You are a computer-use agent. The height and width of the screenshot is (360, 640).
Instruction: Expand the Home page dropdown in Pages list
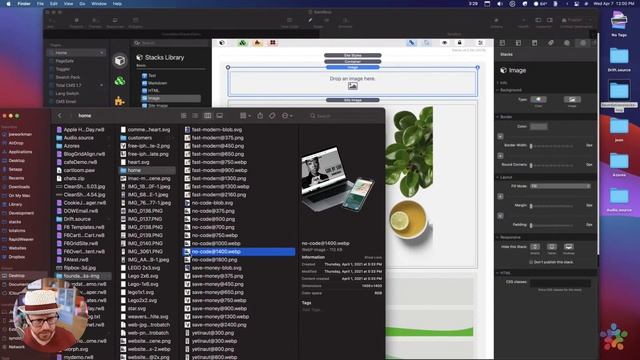[x=101, y=53]
